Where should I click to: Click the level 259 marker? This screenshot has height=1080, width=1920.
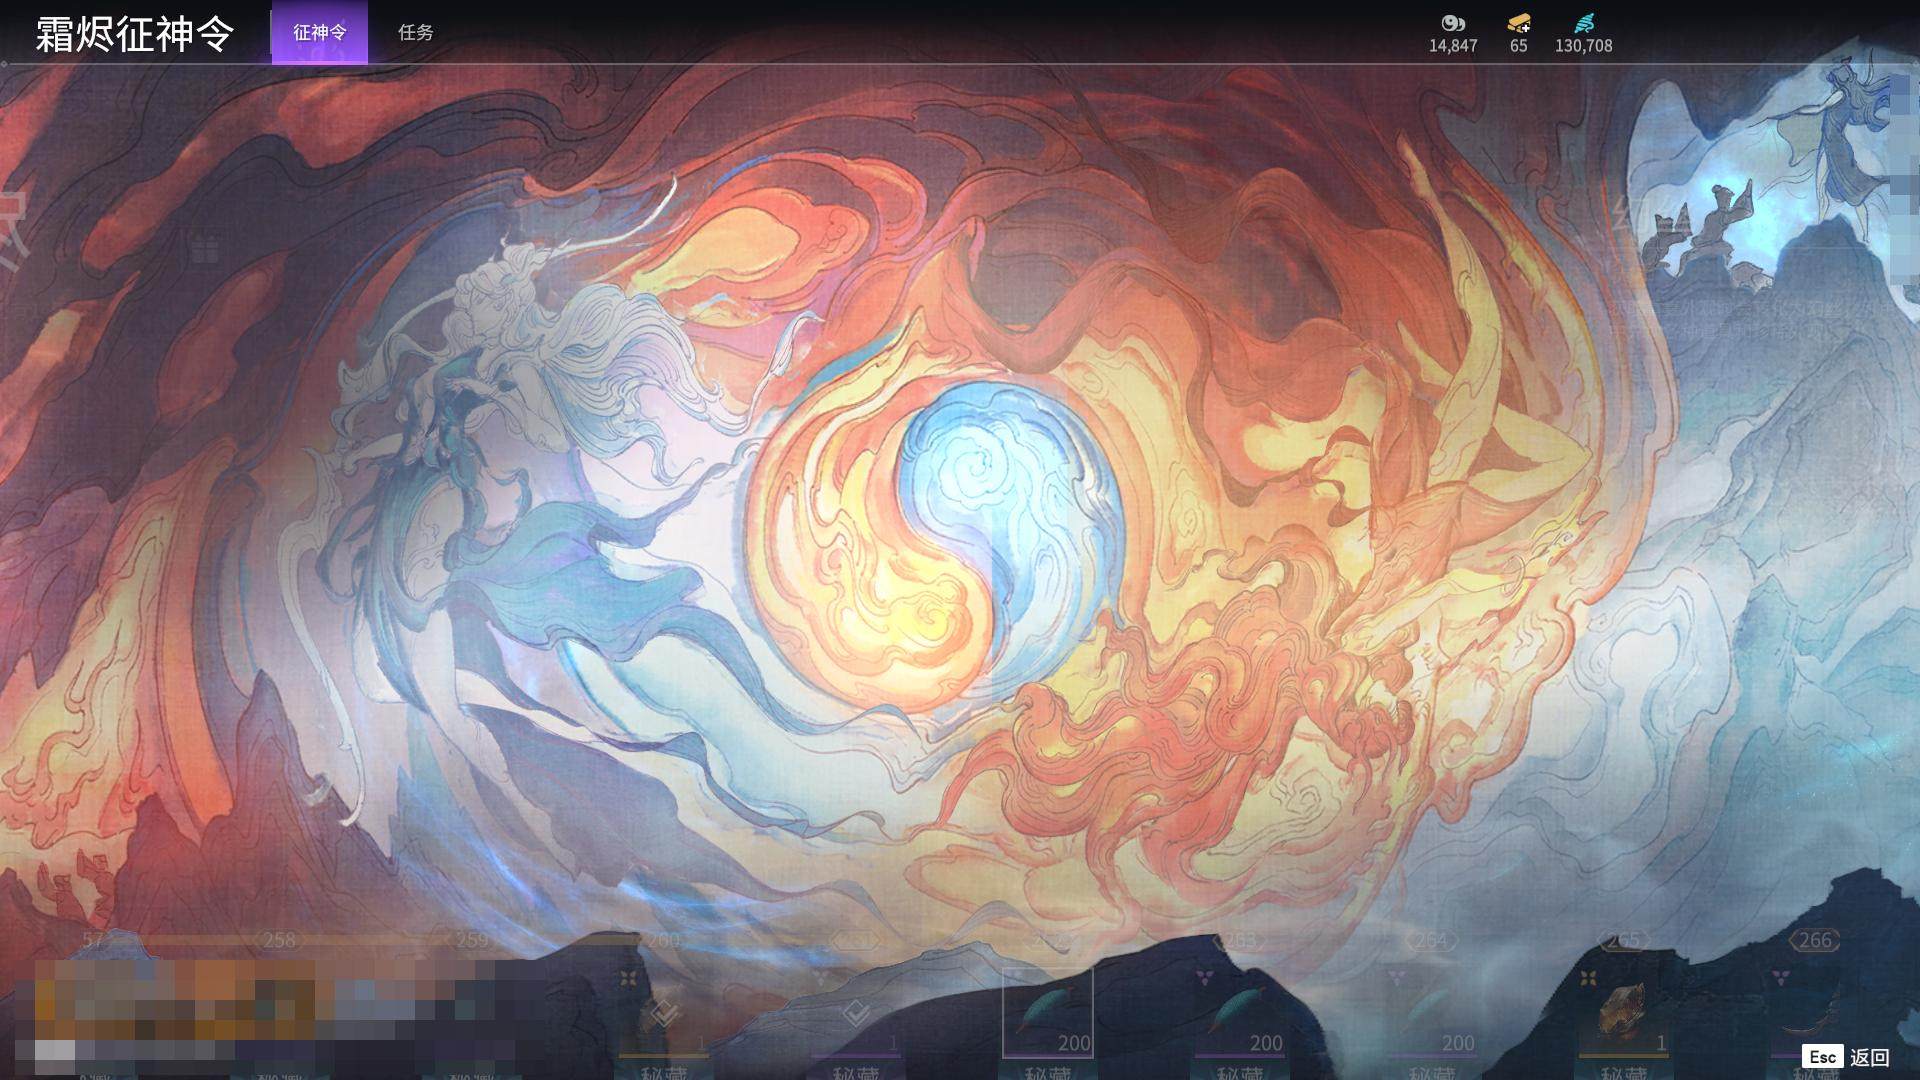[x=471, y=940]
